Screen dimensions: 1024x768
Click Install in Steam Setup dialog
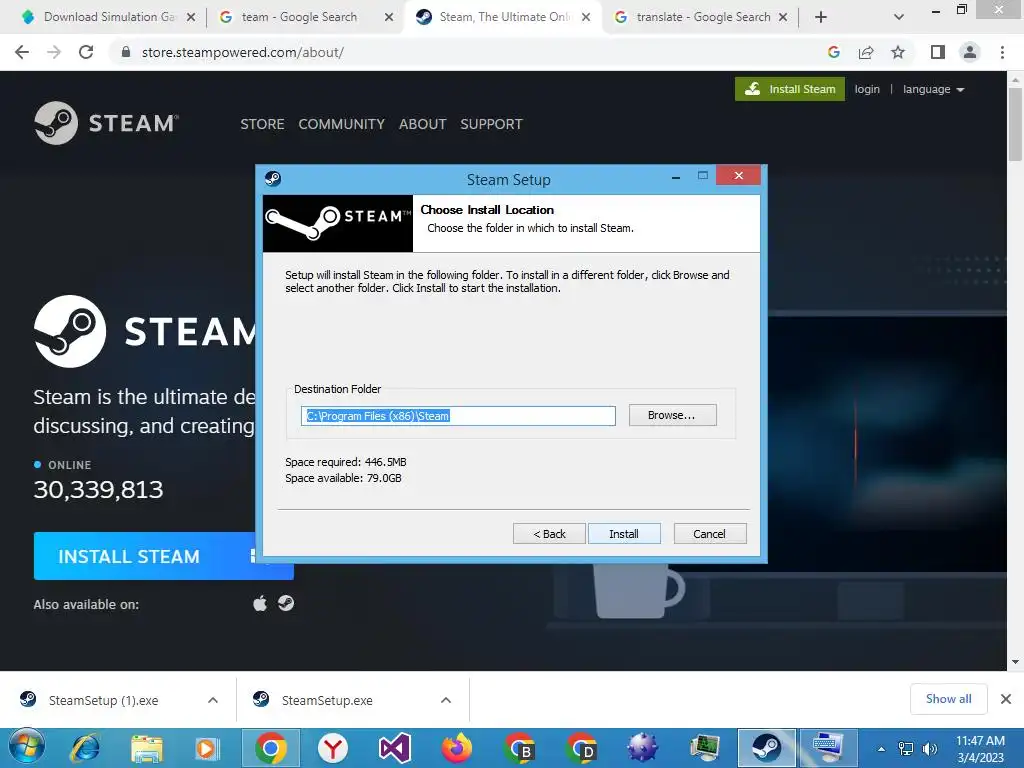tap(624, 534)
